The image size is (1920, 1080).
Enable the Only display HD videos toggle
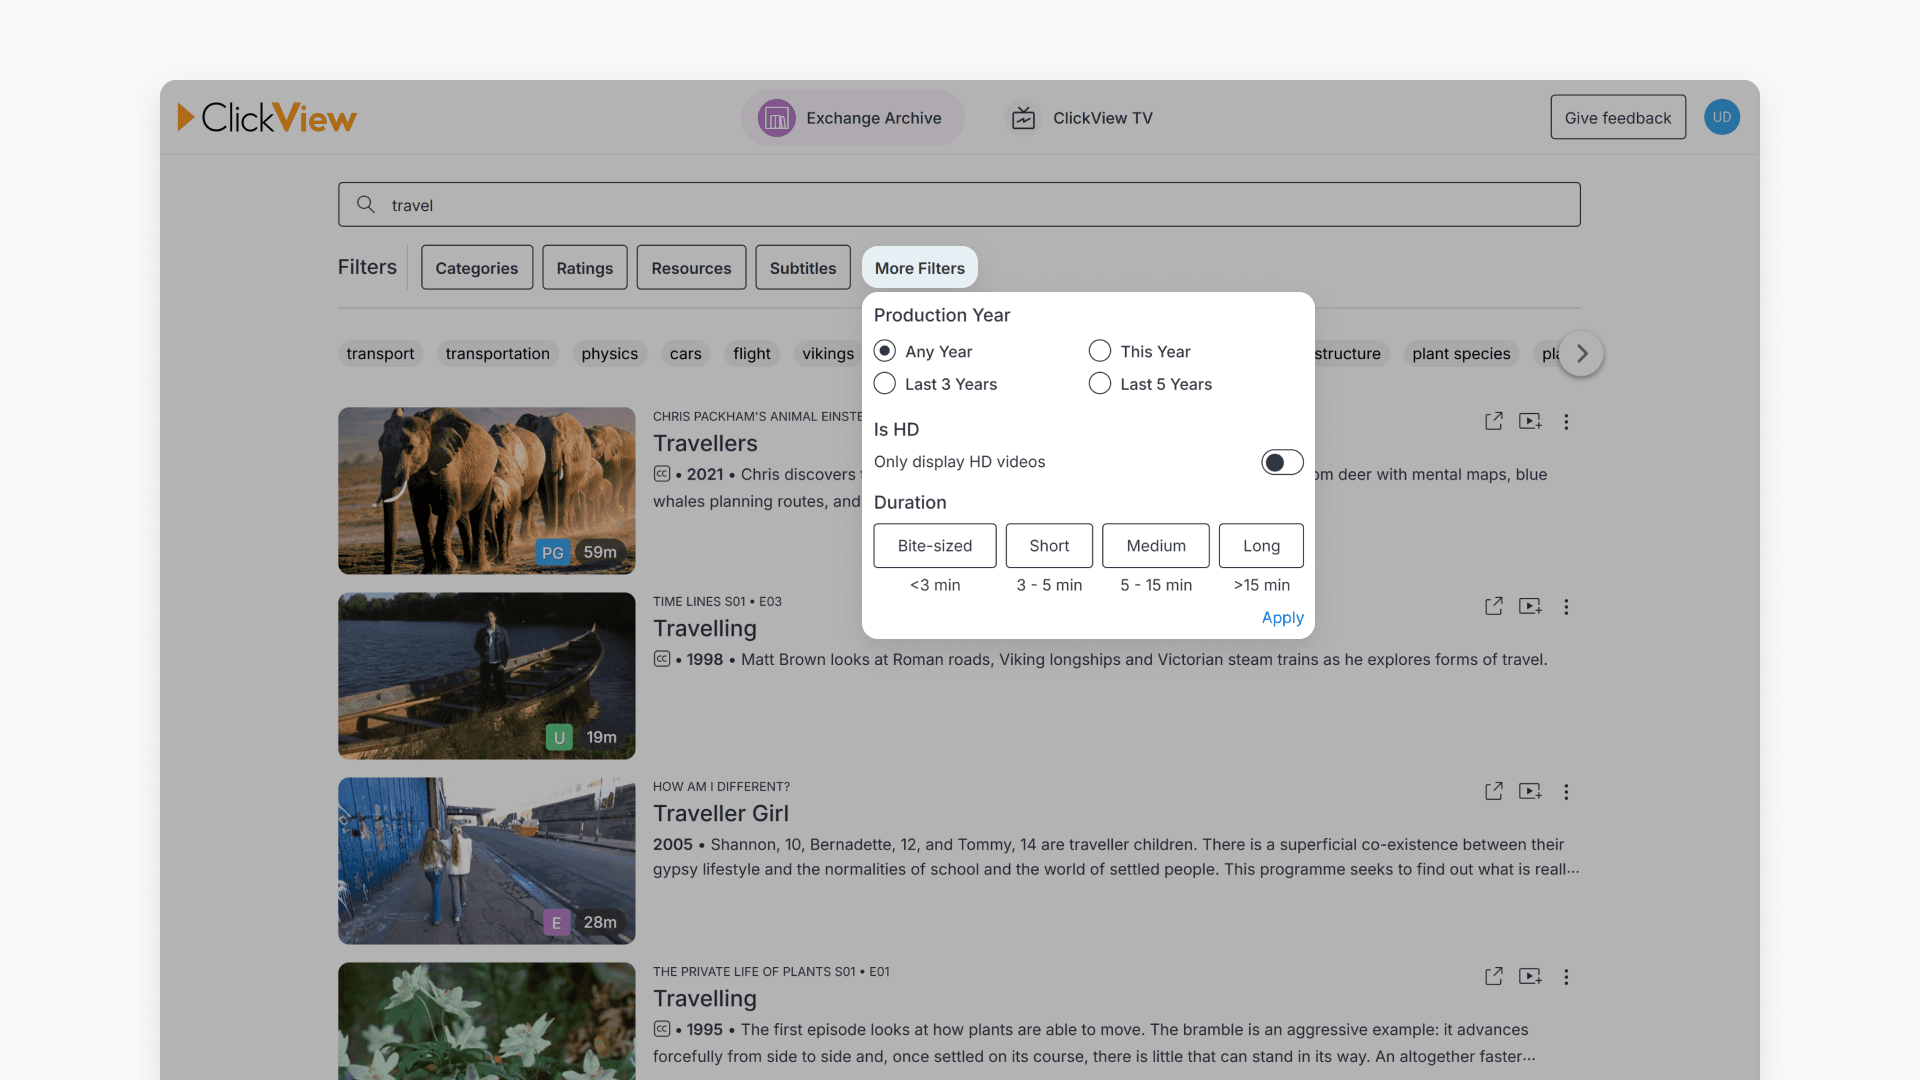point(1282,461)
